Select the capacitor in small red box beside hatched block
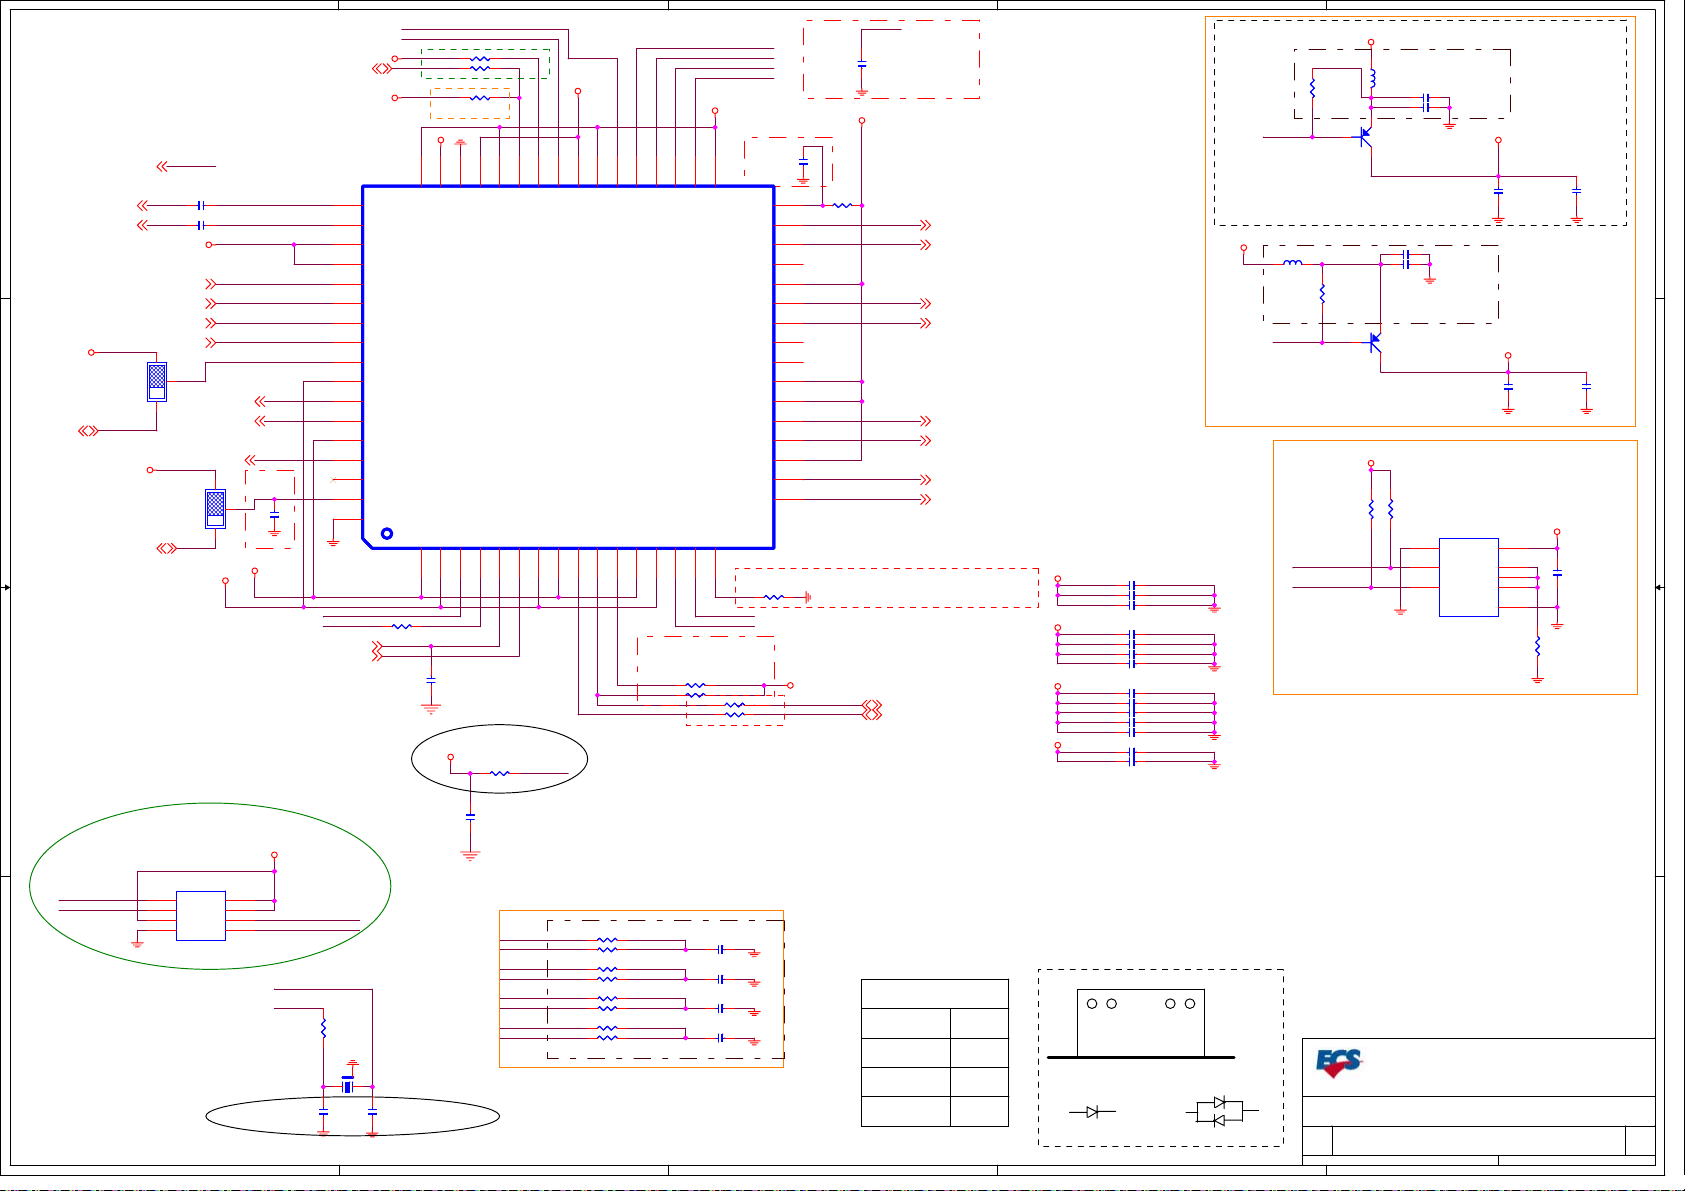1685x1191 pixels. [x=274, y=516]
